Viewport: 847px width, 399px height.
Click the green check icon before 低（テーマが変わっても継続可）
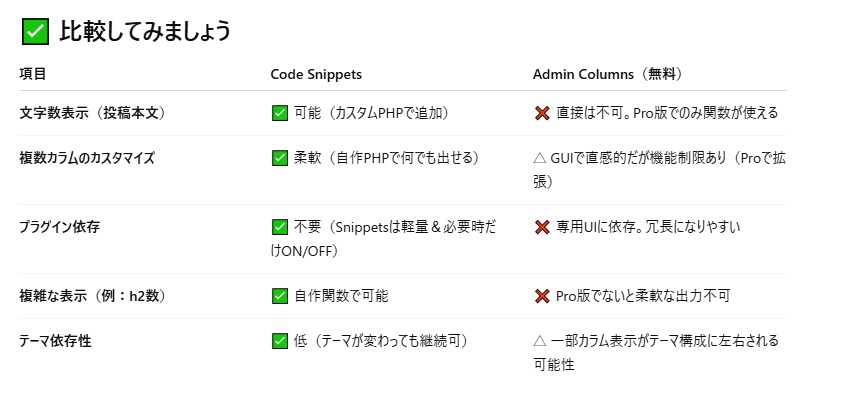280,341
